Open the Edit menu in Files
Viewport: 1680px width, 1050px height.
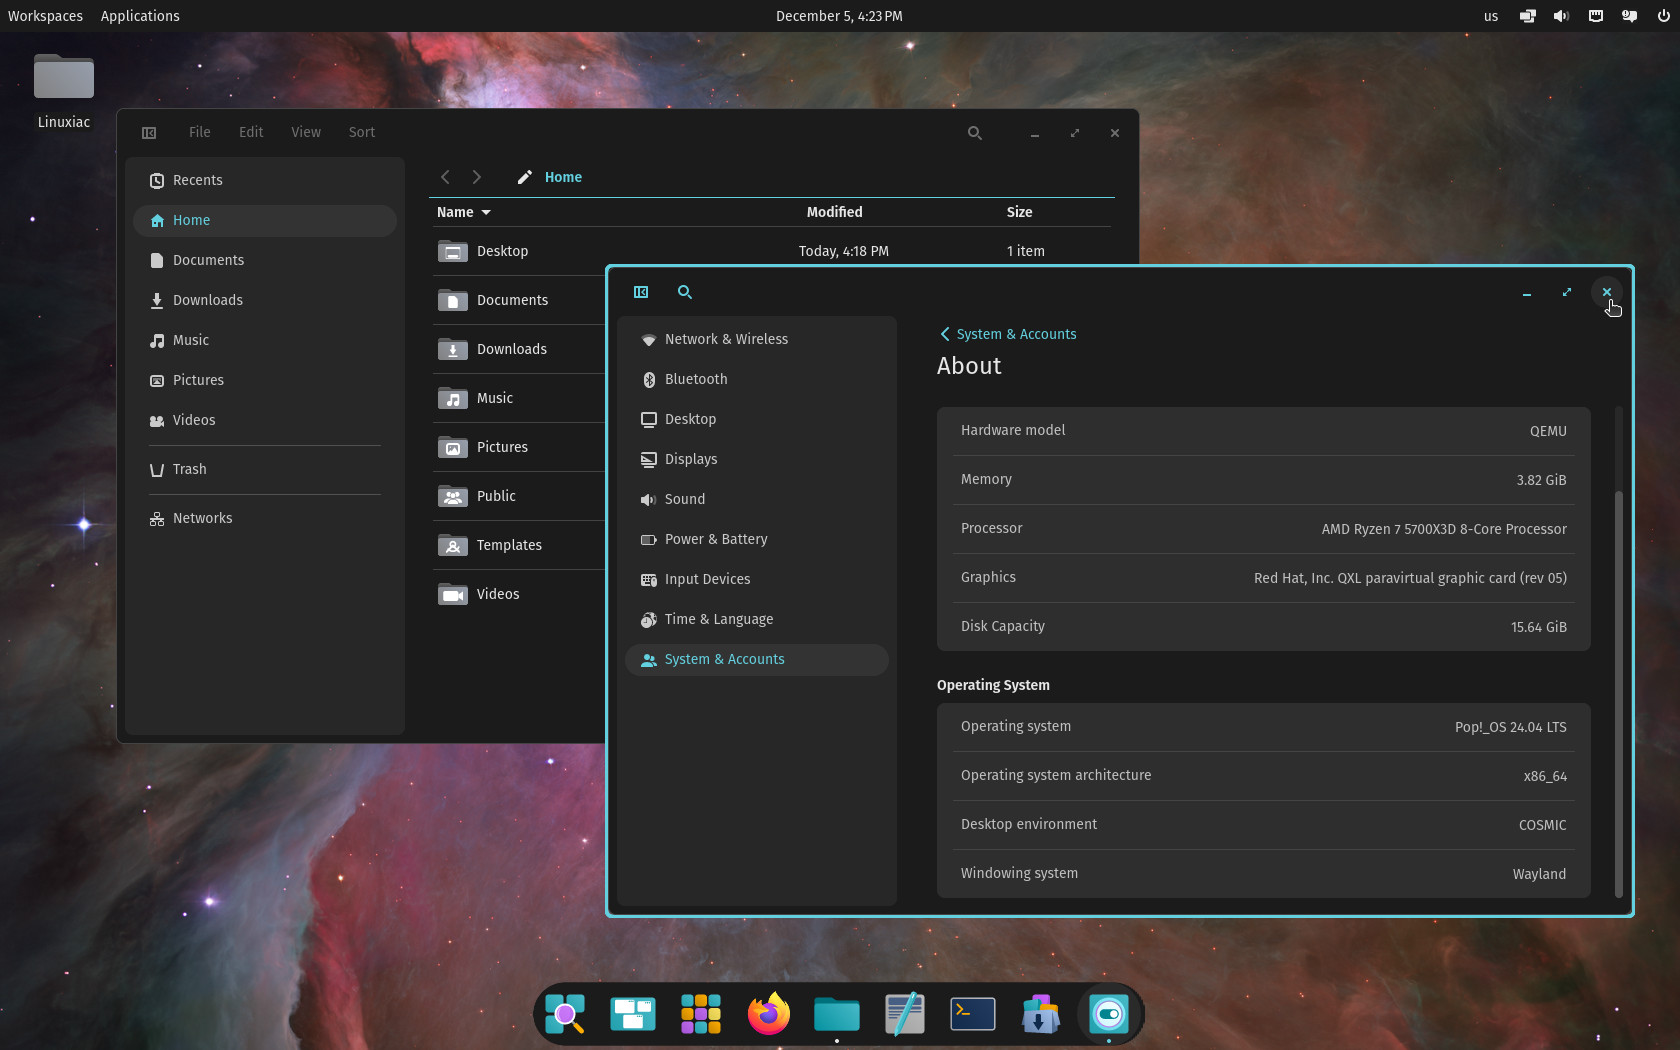[251, 132]
